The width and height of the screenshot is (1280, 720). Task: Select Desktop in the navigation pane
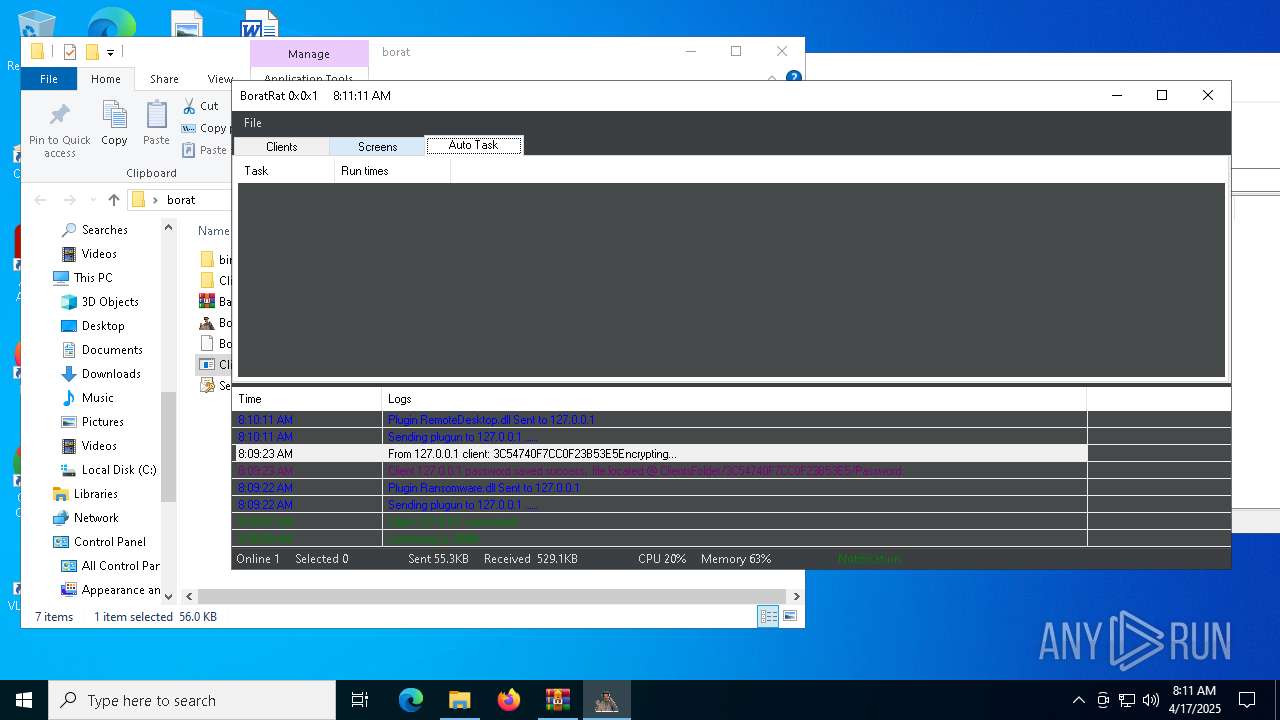[x=103, y=326]
